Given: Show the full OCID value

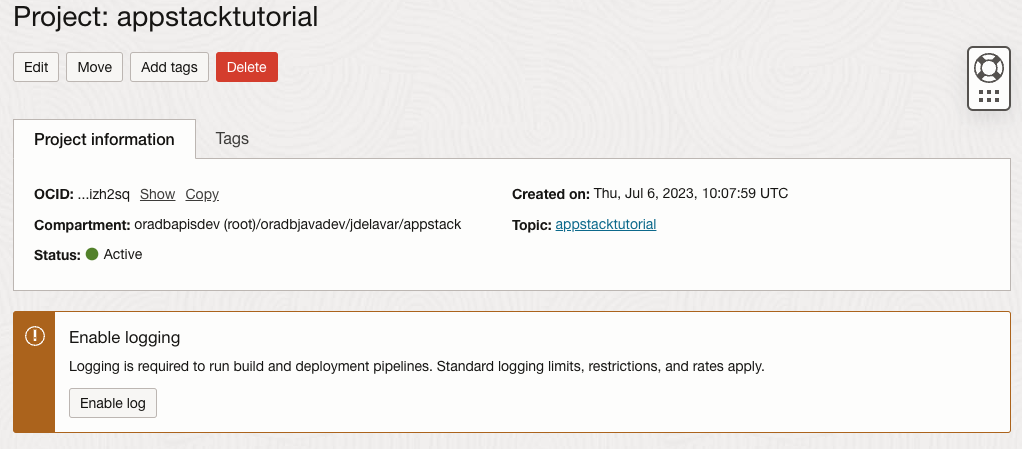Looking at the screenshot, I should click(158, 194).
